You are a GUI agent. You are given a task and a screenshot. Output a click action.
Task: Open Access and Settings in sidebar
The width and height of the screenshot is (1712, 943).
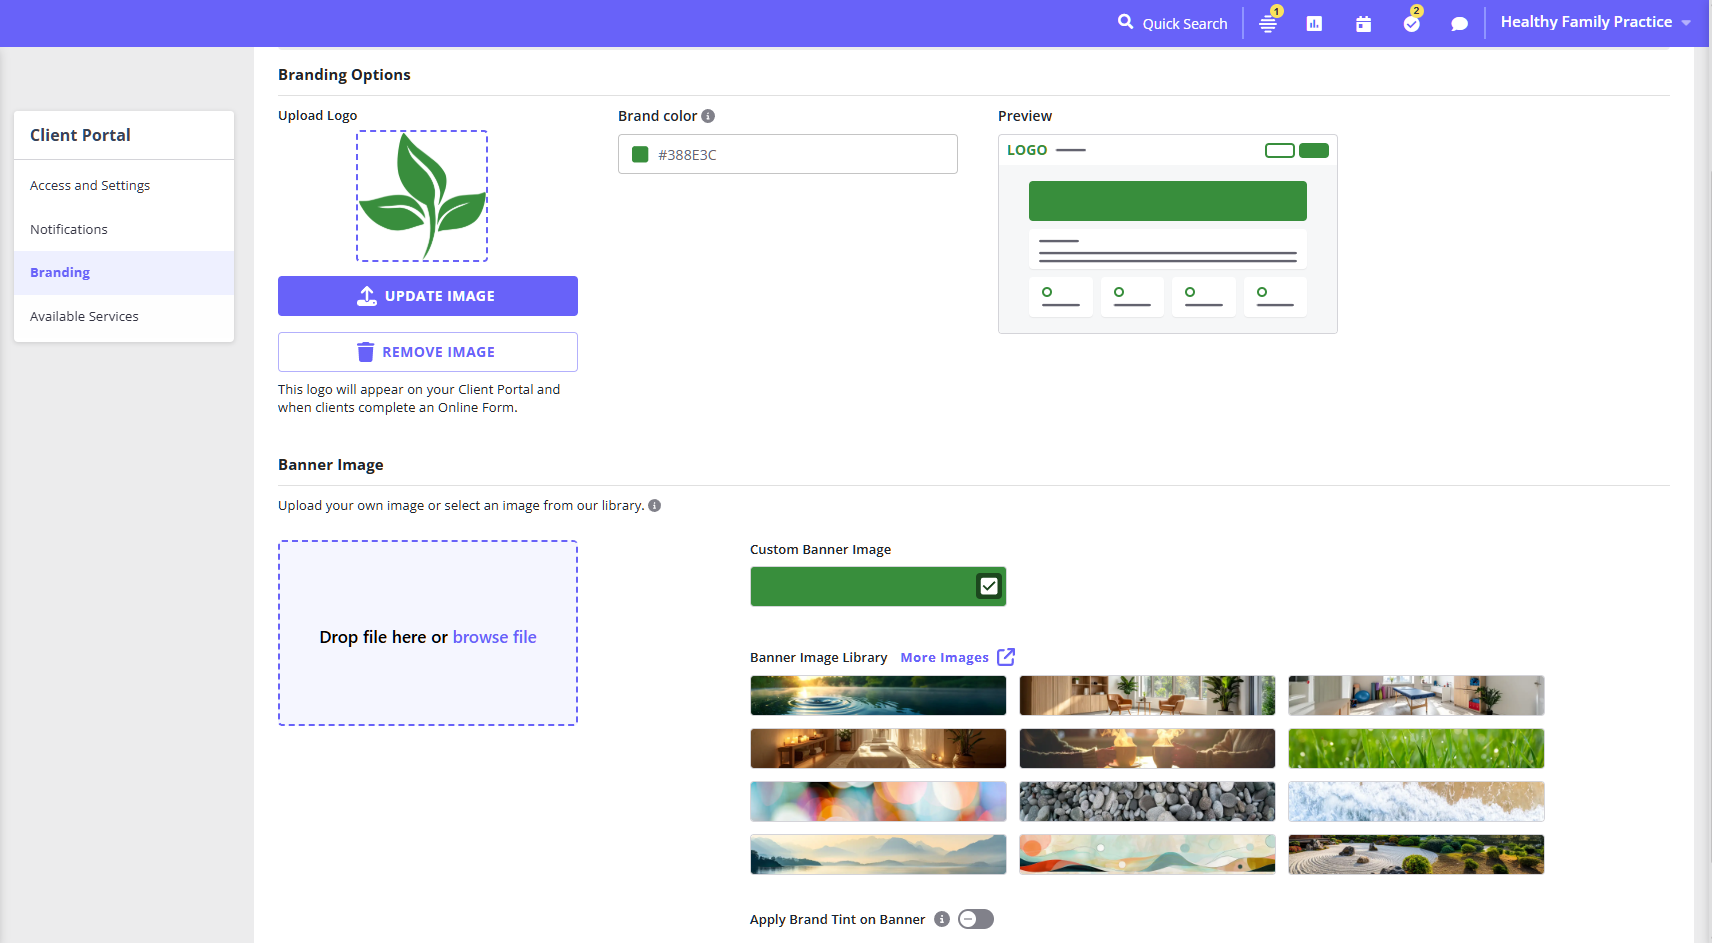90,186
